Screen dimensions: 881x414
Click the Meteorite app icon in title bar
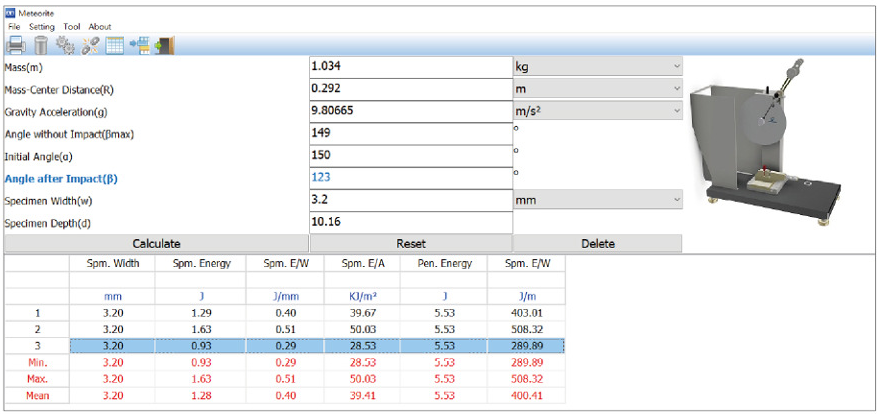(11, 13)
